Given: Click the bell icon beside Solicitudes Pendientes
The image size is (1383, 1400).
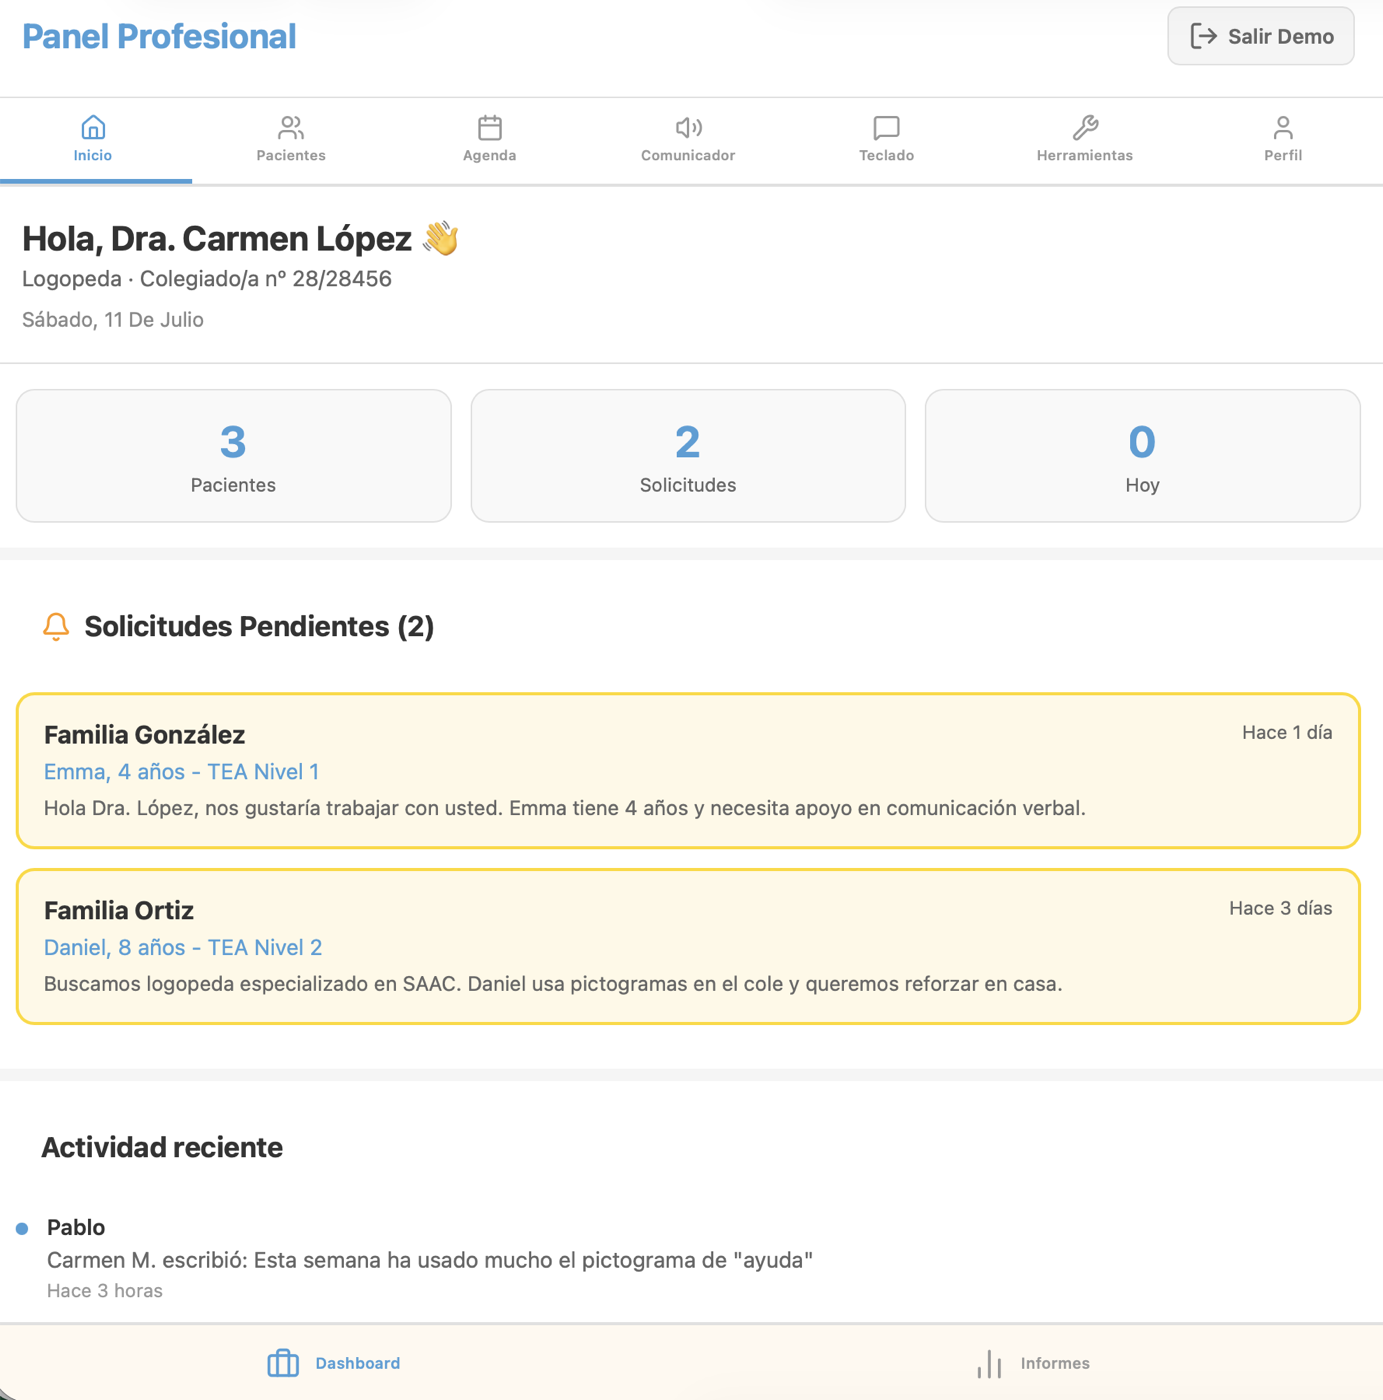Looking at the screenshot, I should [56, 627].
